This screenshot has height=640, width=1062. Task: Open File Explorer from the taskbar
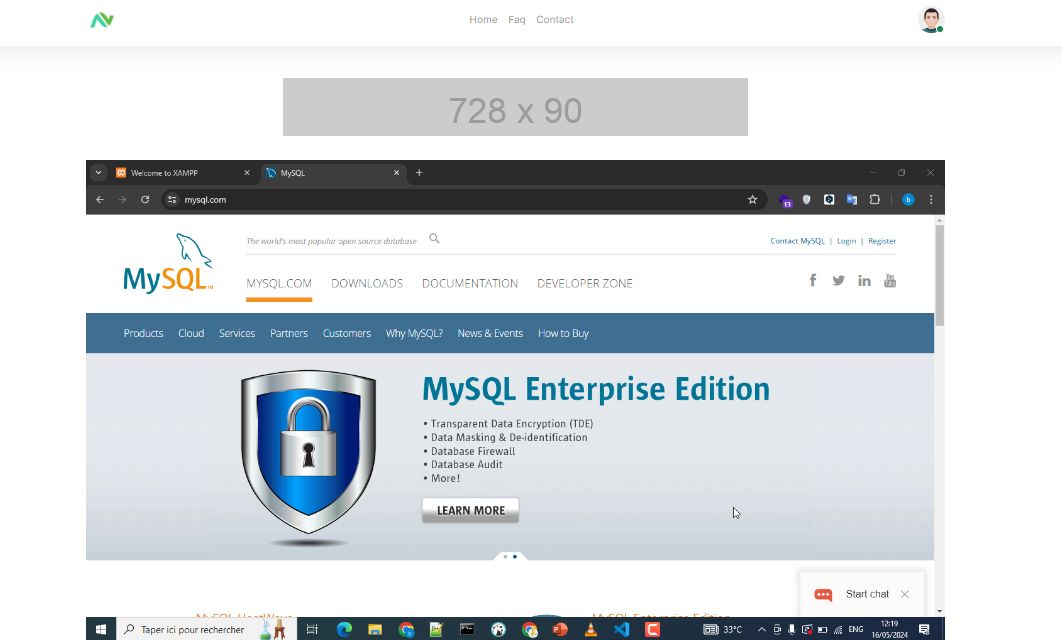point(375,629)
